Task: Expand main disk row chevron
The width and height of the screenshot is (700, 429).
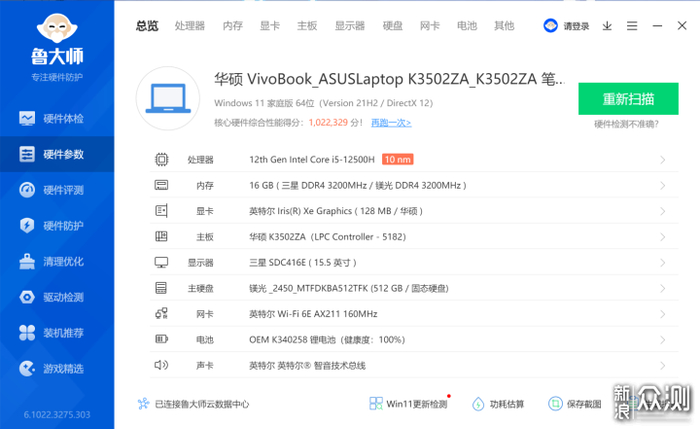Action: (x=662, y=288)
